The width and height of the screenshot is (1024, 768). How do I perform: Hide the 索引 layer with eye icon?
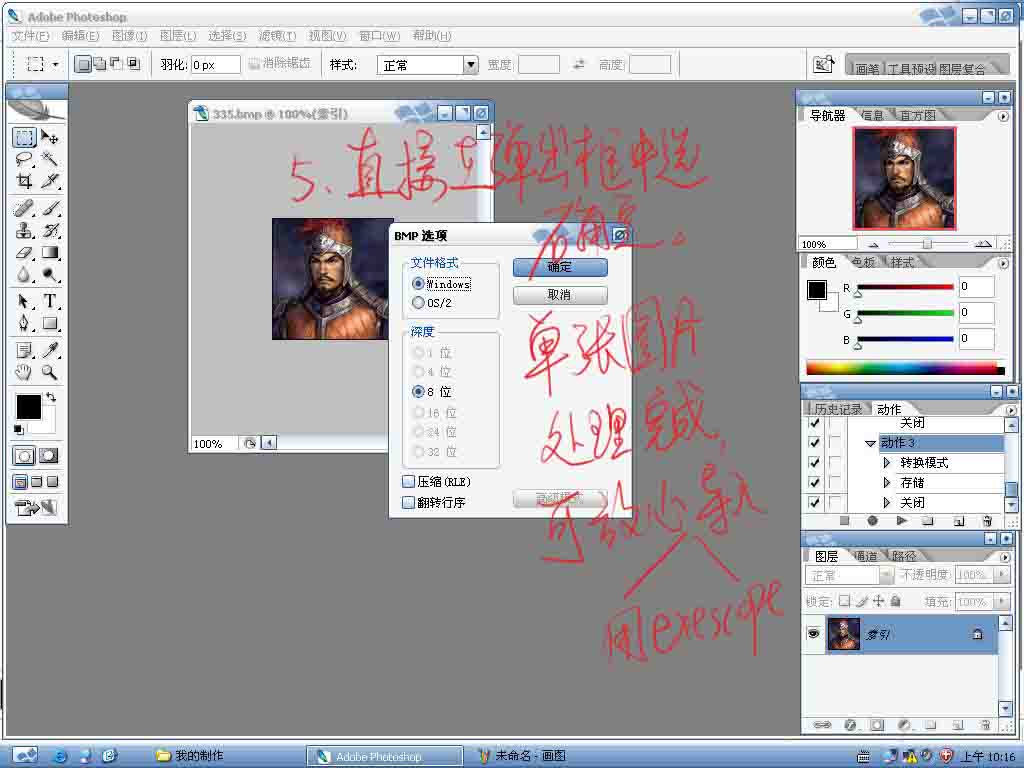coord(814,634)
